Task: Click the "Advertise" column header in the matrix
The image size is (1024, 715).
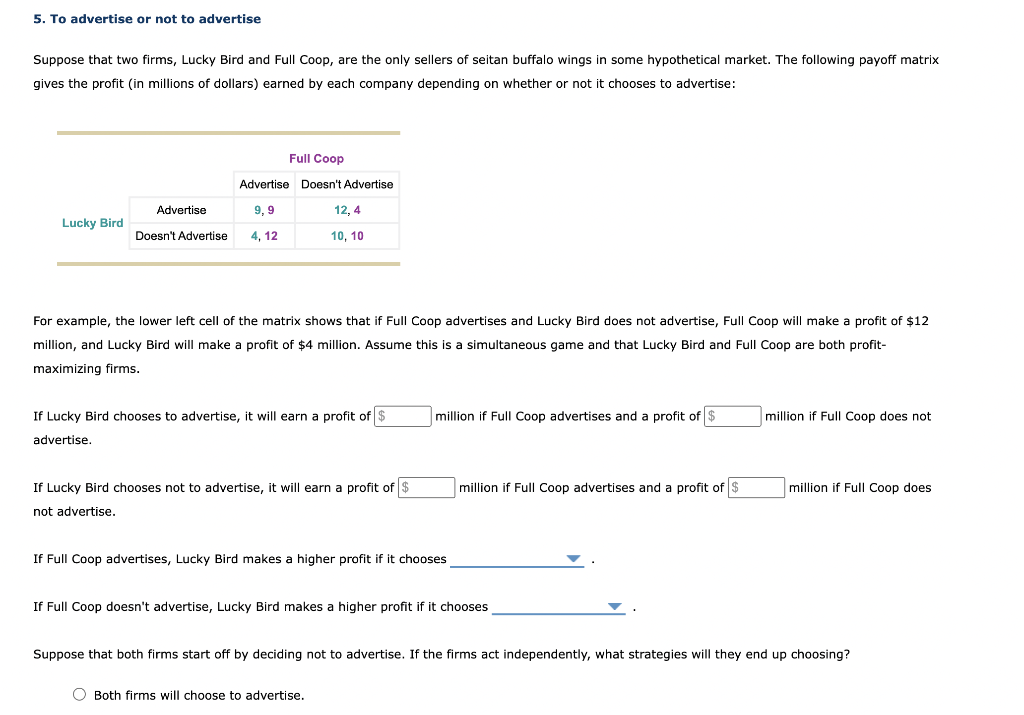Action: (264, 184)
